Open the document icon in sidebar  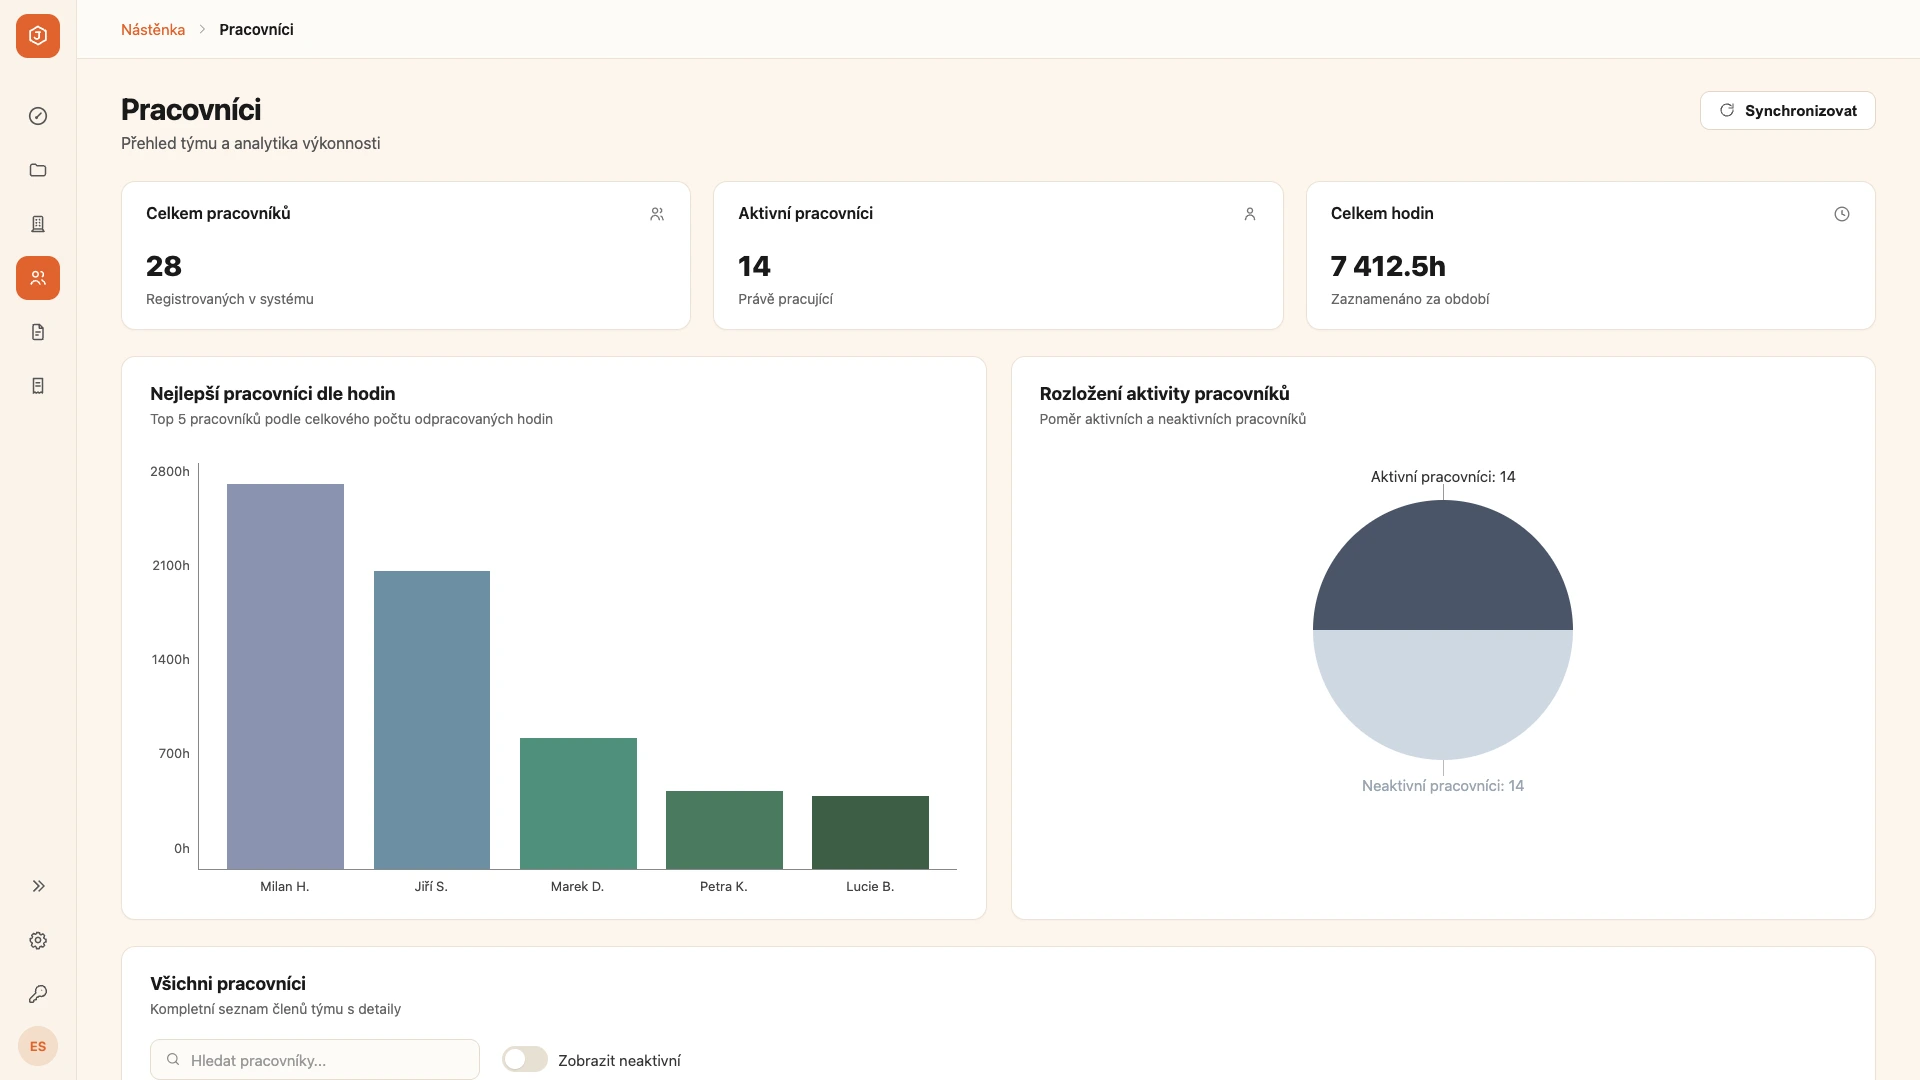(x=38, y=332)
